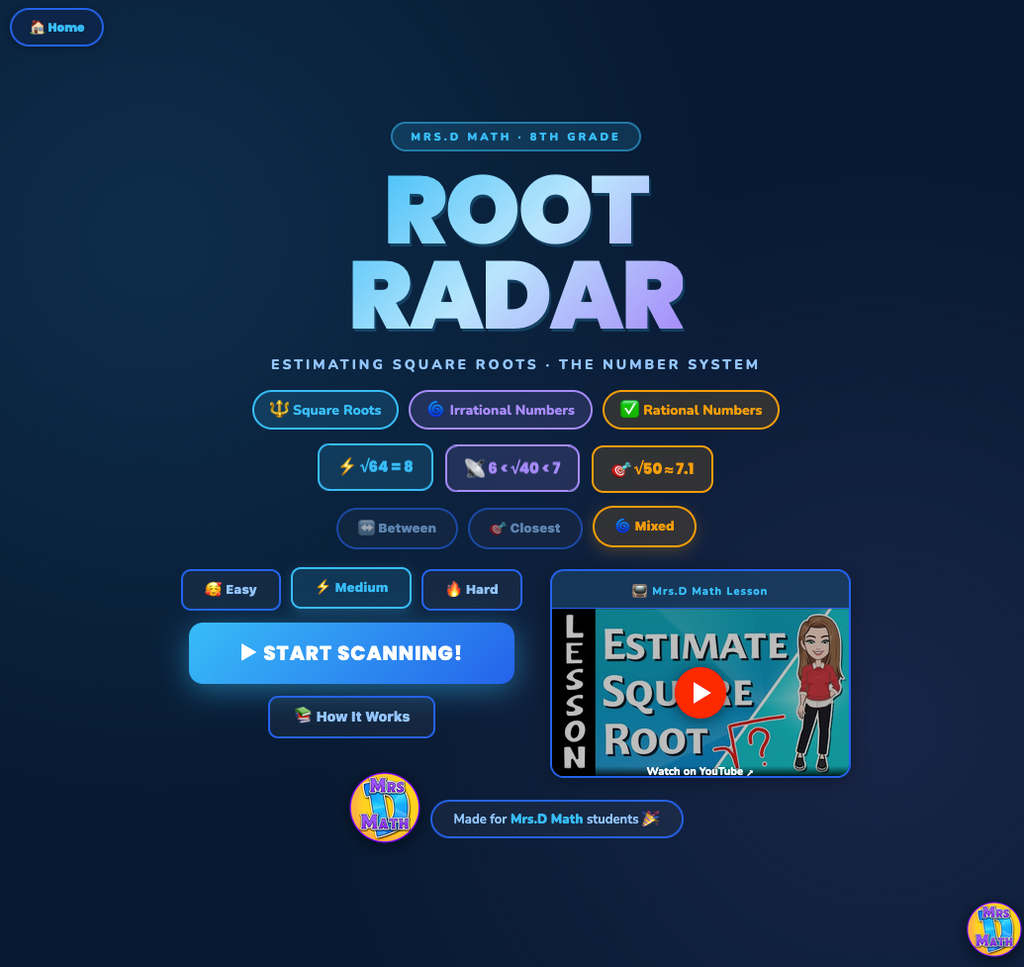The width and height of the screenshot is (1024, 967).
Task: Click the green checkmark on Rational Numbers
Action: (x=630, y=409)
